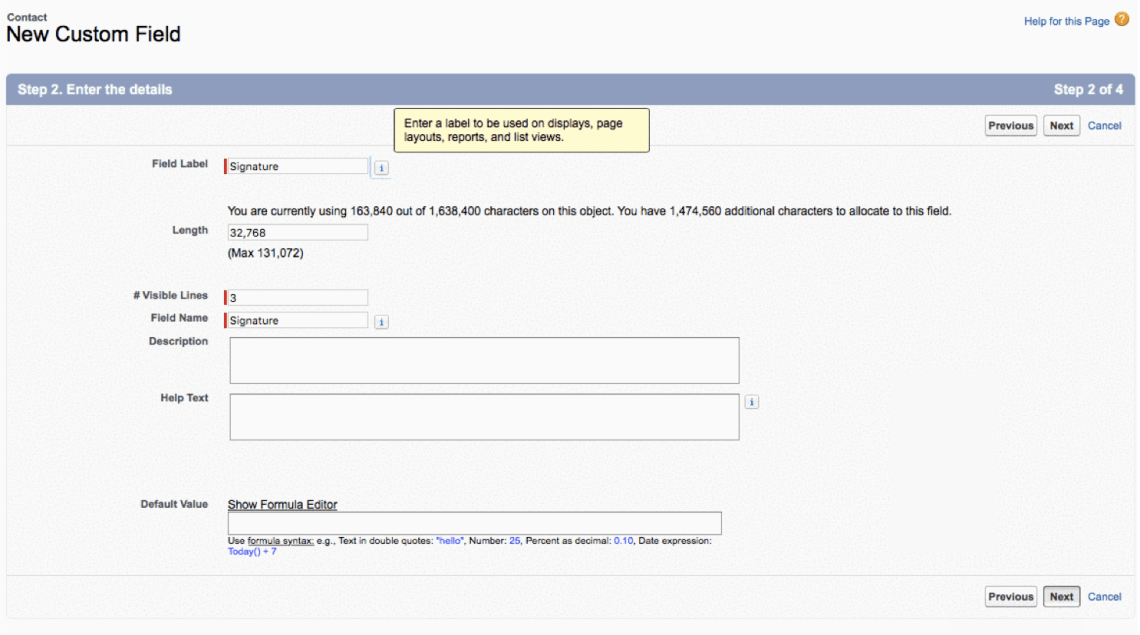Click the info icon beside Field Label

(x=381, y=168)
